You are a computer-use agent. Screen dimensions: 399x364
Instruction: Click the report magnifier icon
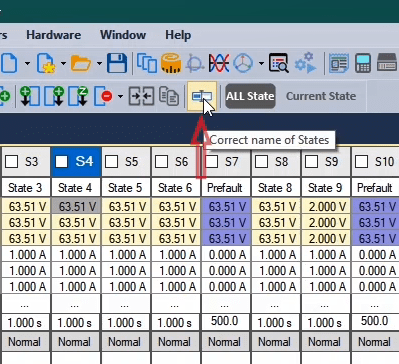pos(278,63)
